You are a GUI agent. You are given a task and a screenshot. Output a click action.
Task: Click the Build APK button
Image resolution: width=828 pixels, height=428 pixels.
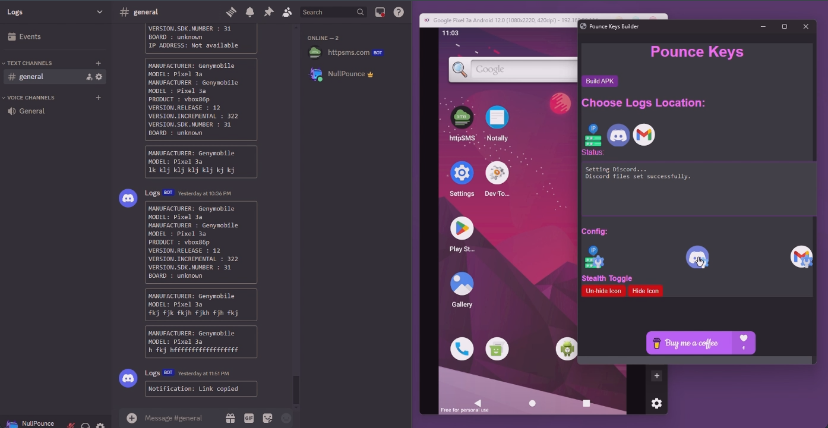point(599,81)
